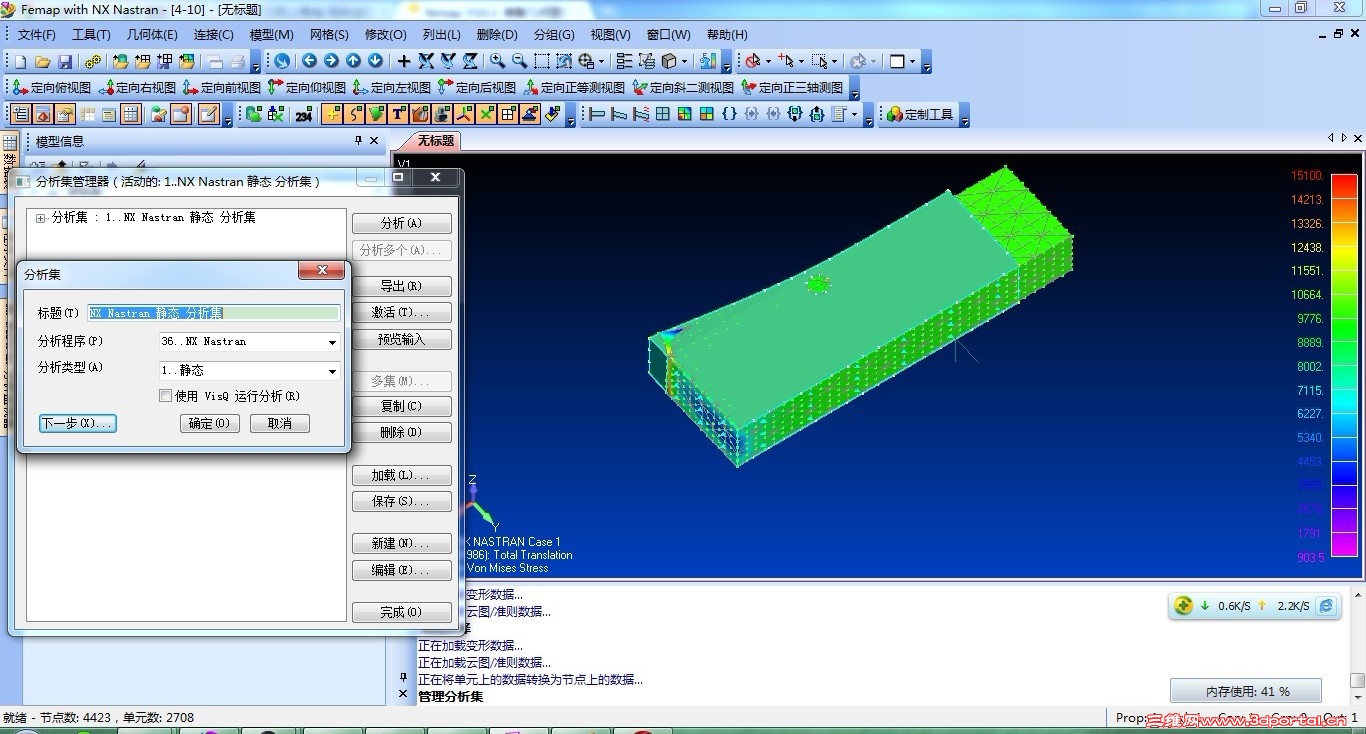Image resolution: width=1366 pixels, height=734 pixels.
Task: Click 取消 in 分析集 dialog
Action: 280,423
